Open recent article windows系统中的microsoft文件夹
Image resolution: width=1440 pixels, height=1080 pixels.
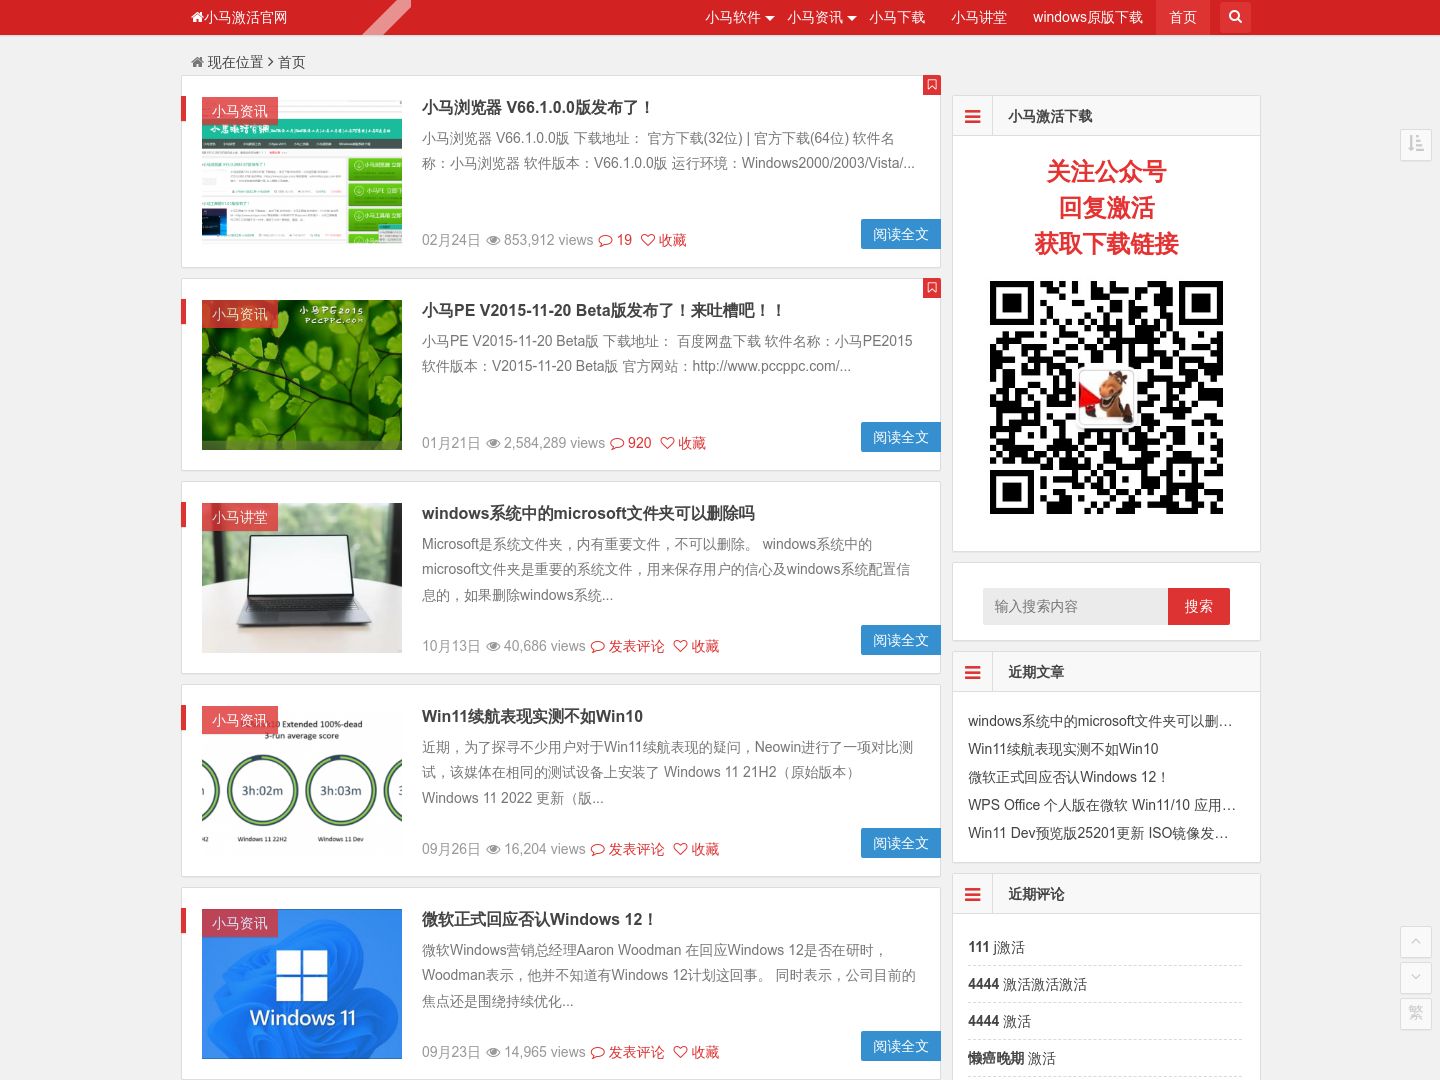(x=1100, y=721)
